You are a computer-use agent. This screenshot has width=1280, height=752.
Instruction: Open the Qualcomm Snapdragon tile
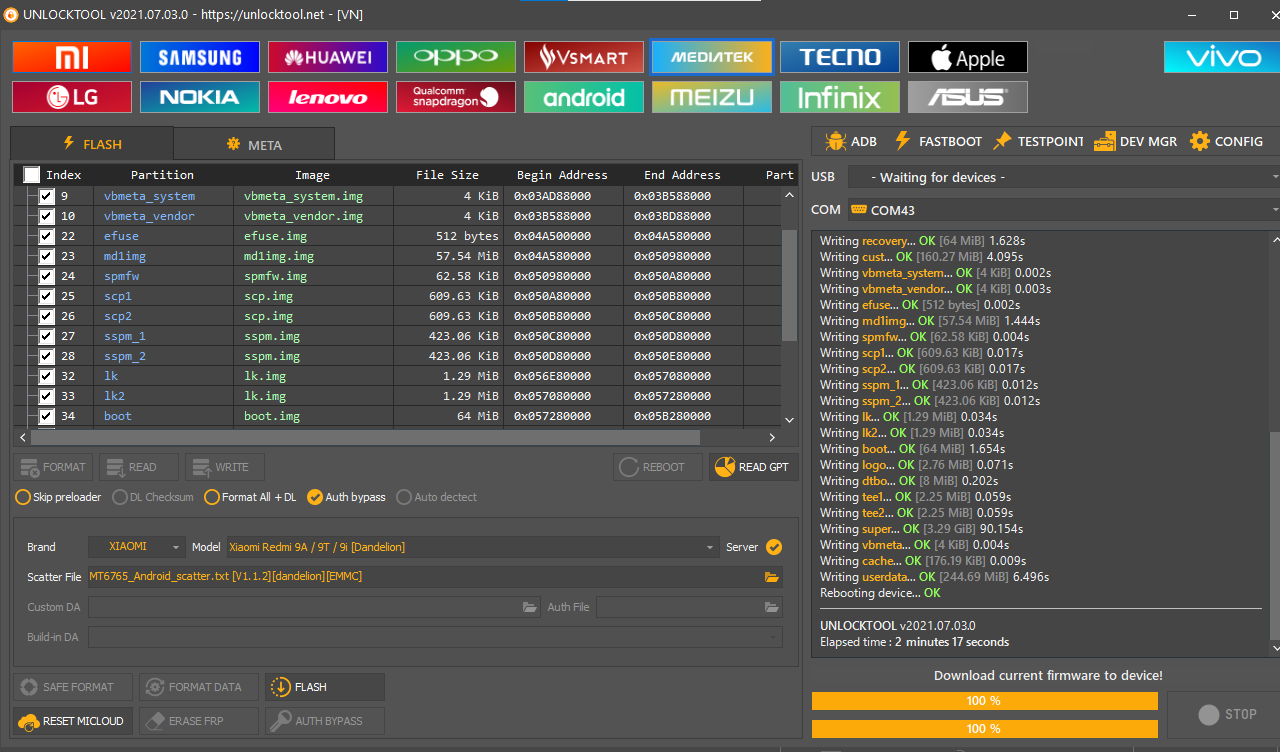[456, 97]
